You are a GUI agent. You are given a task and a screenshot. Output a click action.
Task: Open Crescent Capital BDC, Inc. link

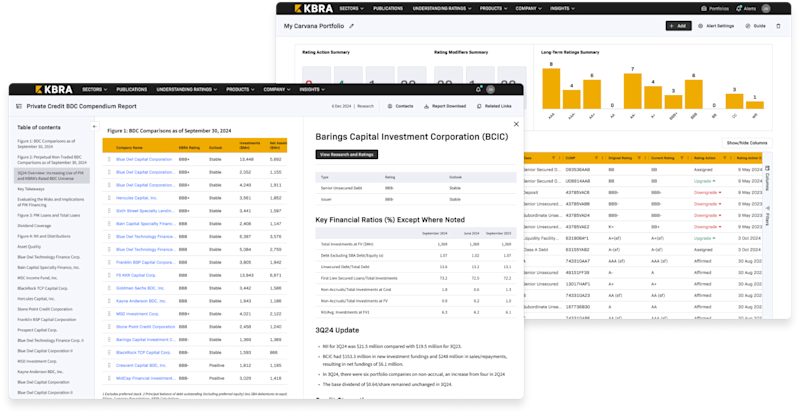coord(141,365)
